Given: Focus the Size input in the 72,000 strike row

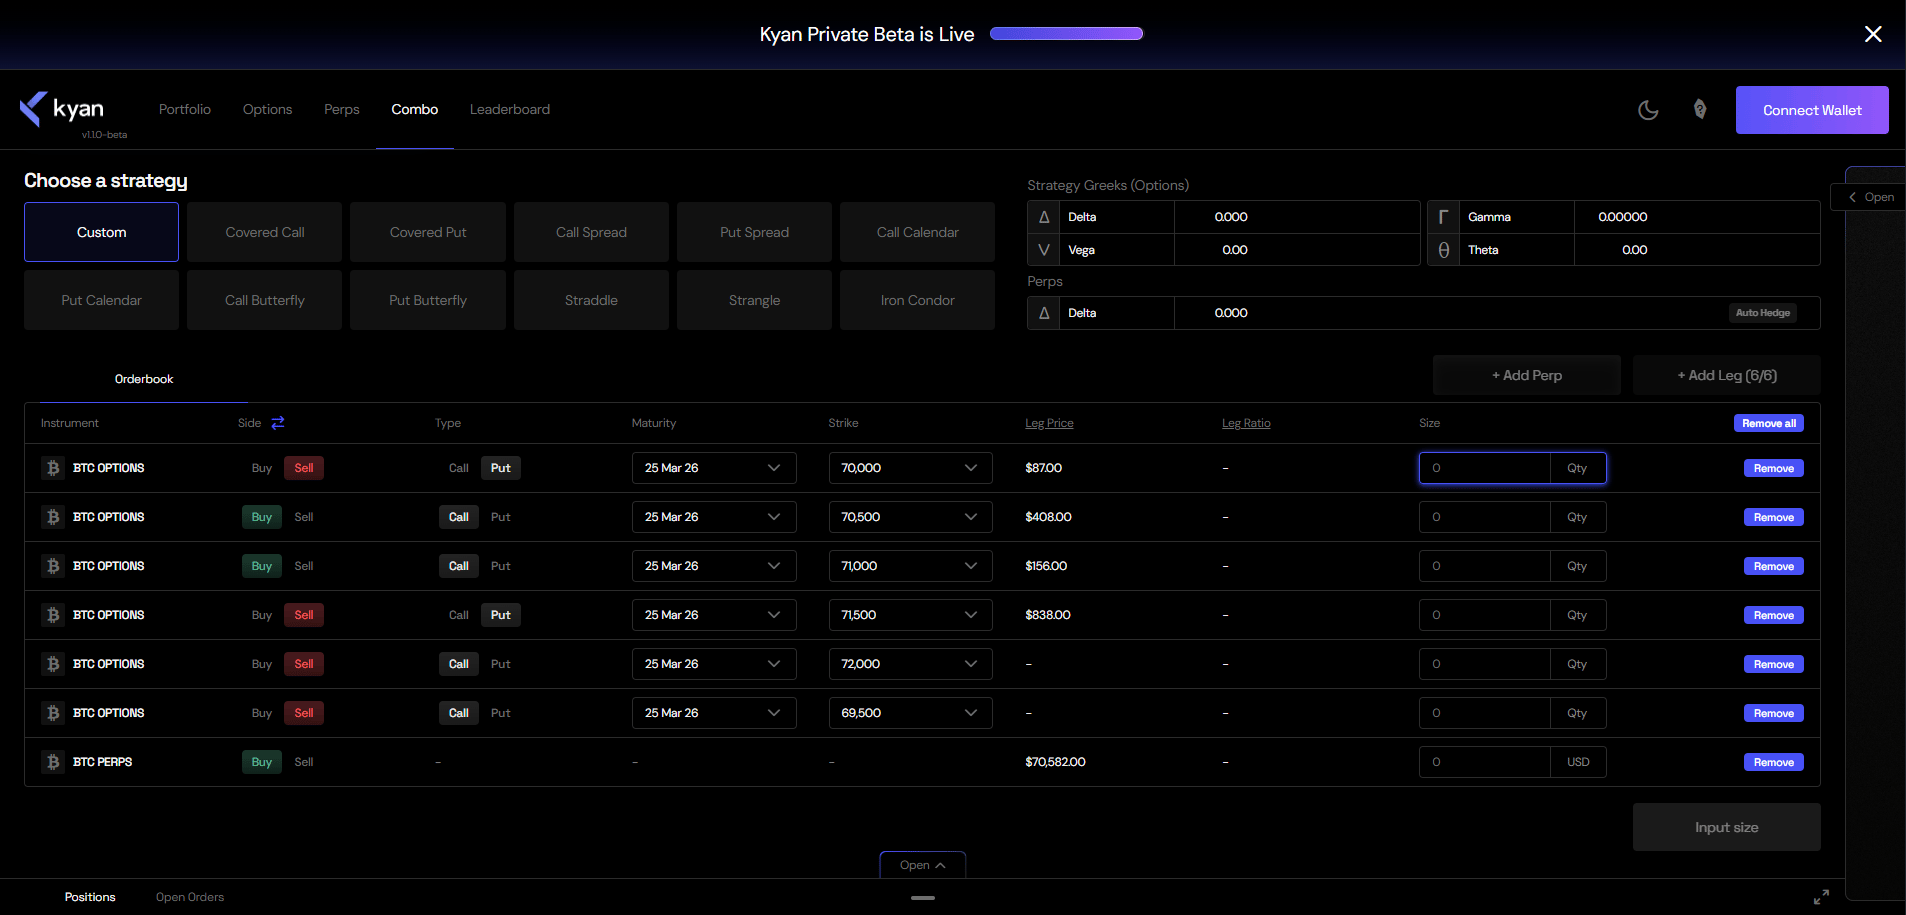Looking at the screenshot, I should tap(1485, 664).
